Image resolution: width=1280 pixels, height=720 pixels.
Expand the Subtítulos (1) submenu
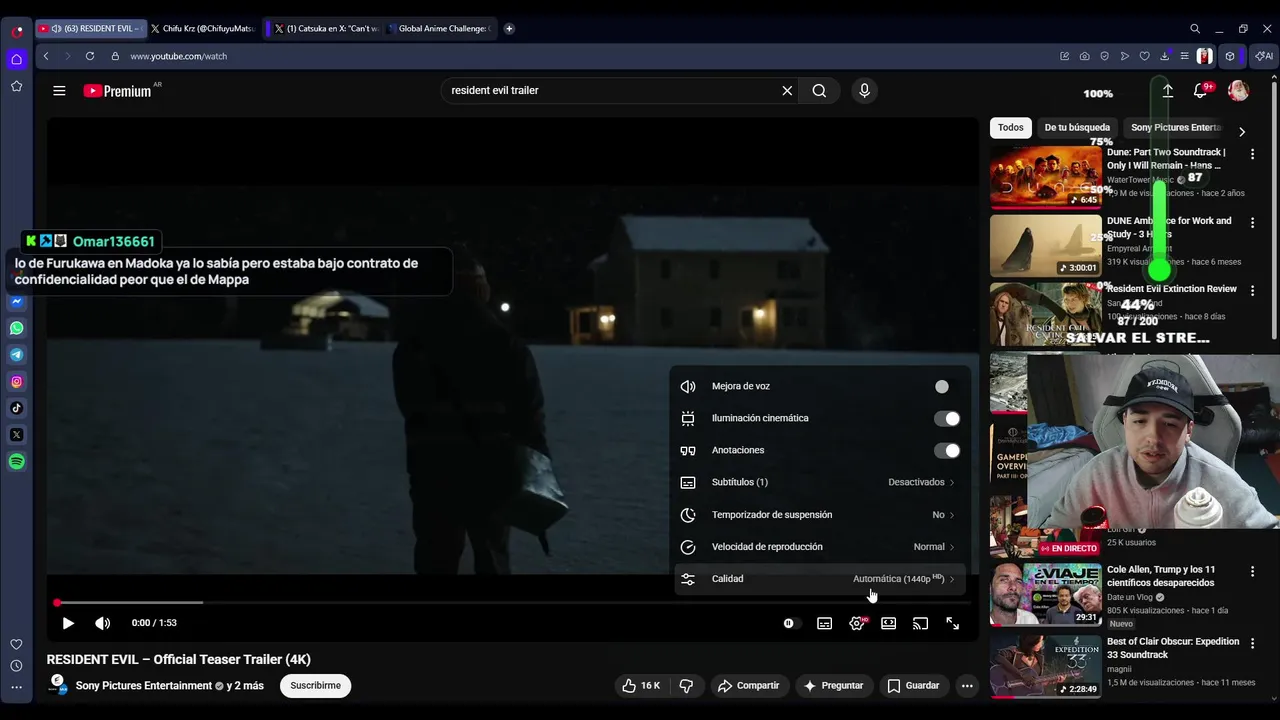coord(820,482)
